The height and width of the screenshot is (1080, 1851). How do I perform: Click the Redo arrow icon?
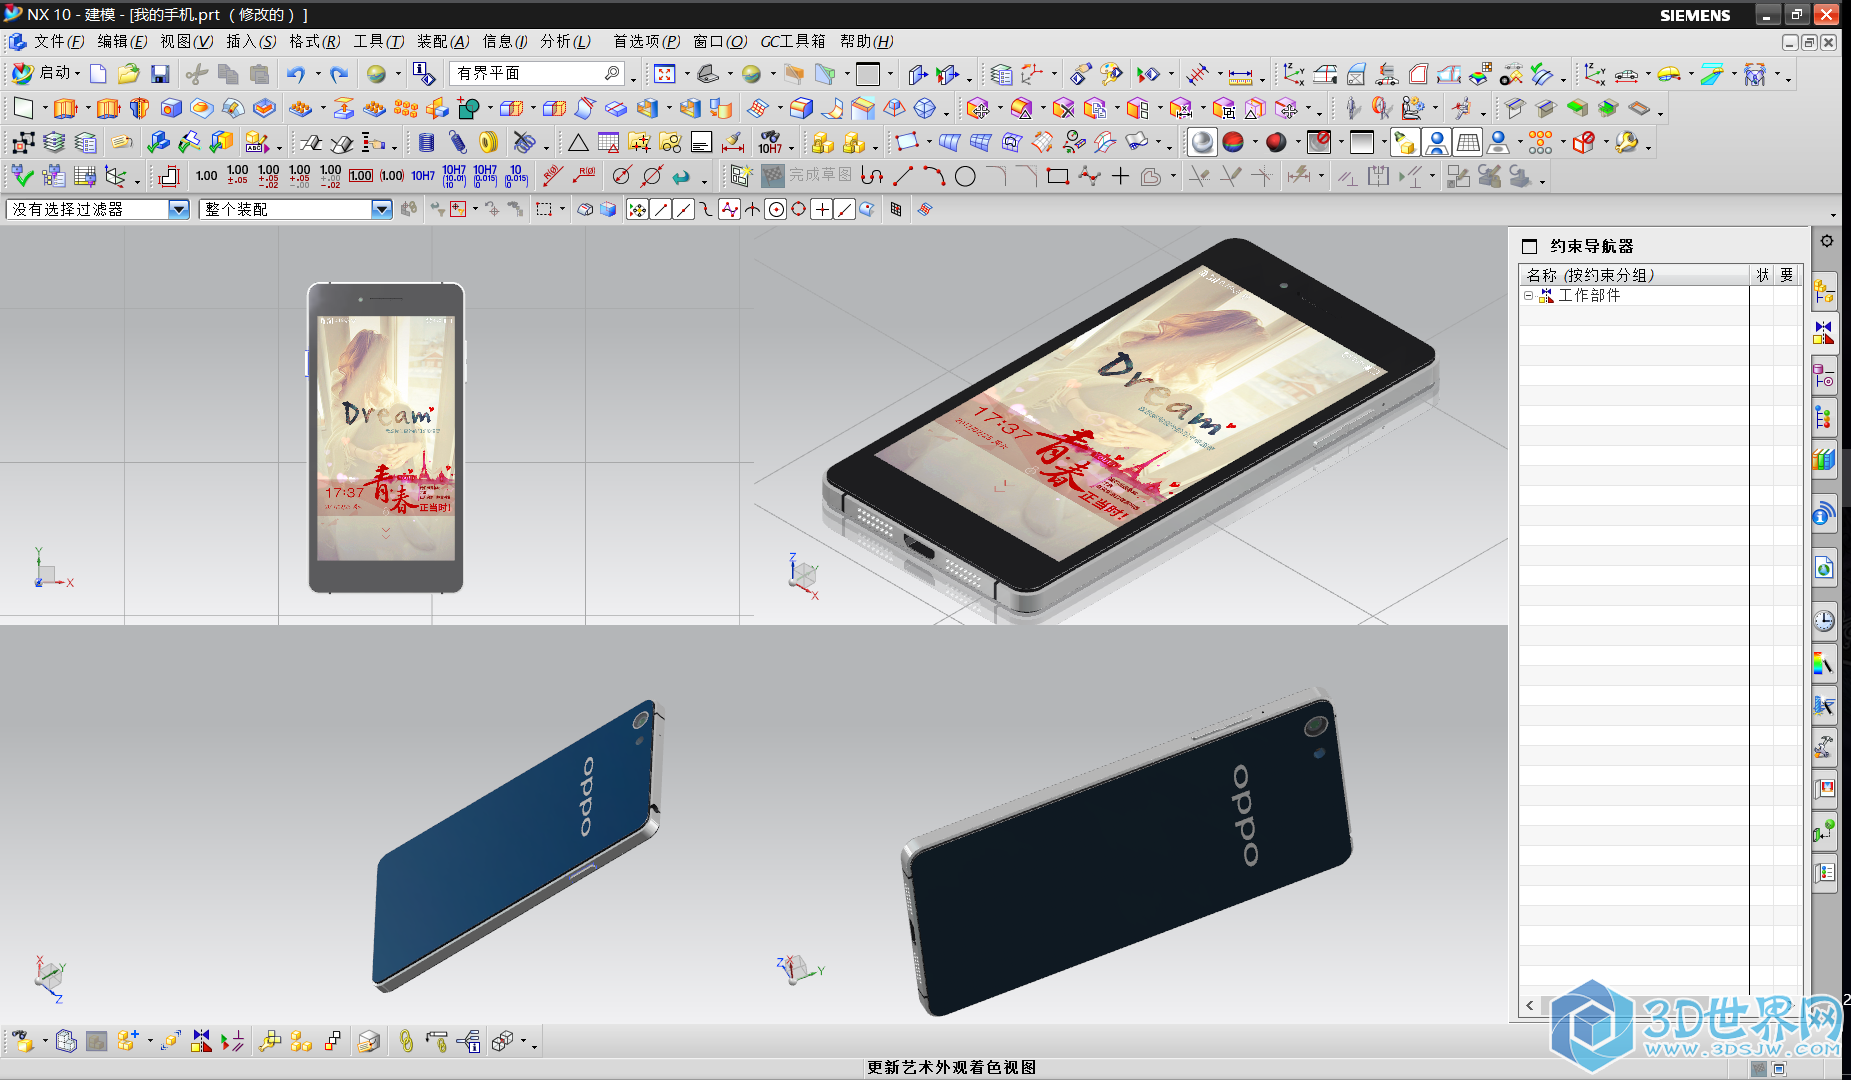(x=339, y=74)
